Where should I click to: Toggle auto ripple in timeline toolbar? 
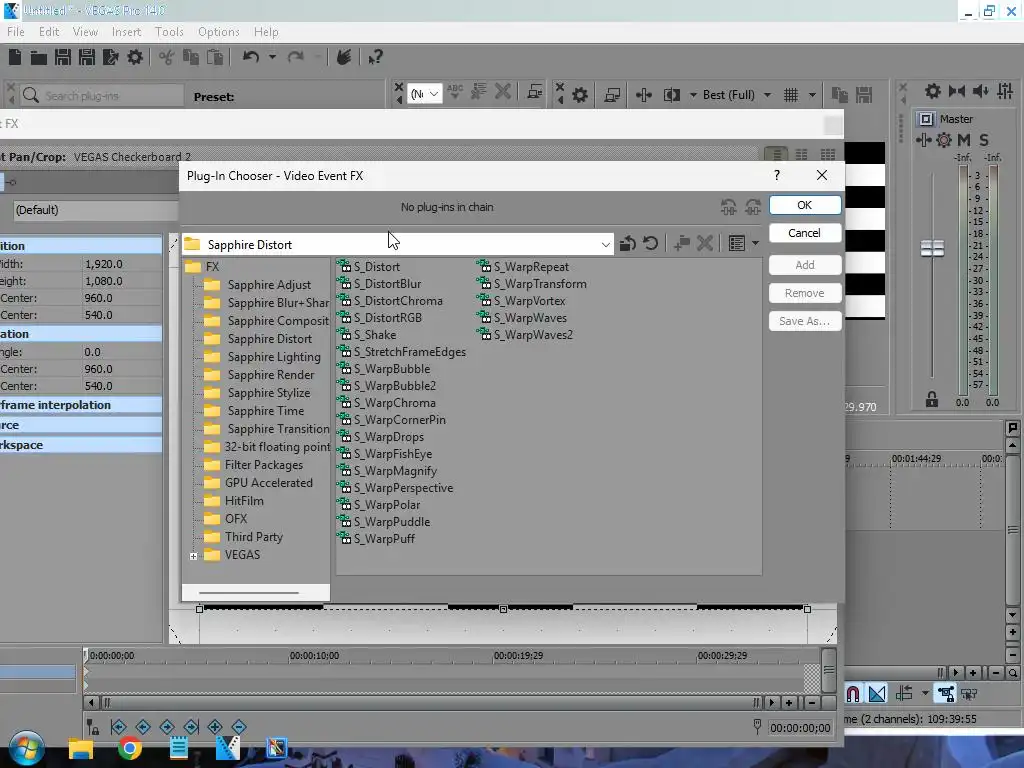tap(904, 694)
